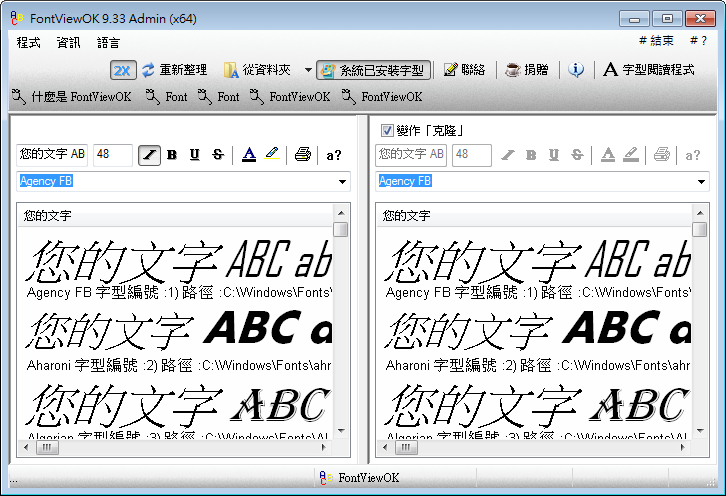The image size is (726, 496).
Task: Expand right Agency FB font dropdown
Action: [x=701, y=182]
